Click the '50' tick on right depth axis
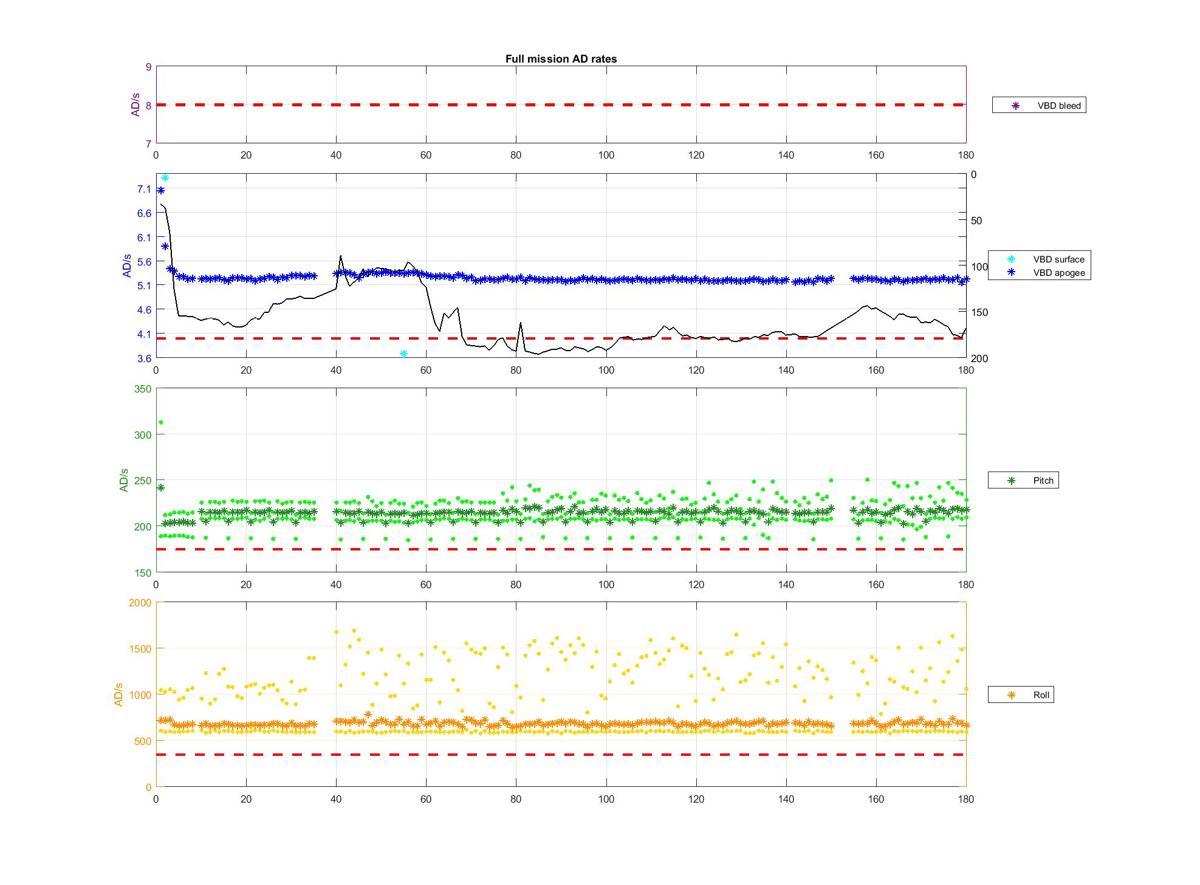 [978, 221]
